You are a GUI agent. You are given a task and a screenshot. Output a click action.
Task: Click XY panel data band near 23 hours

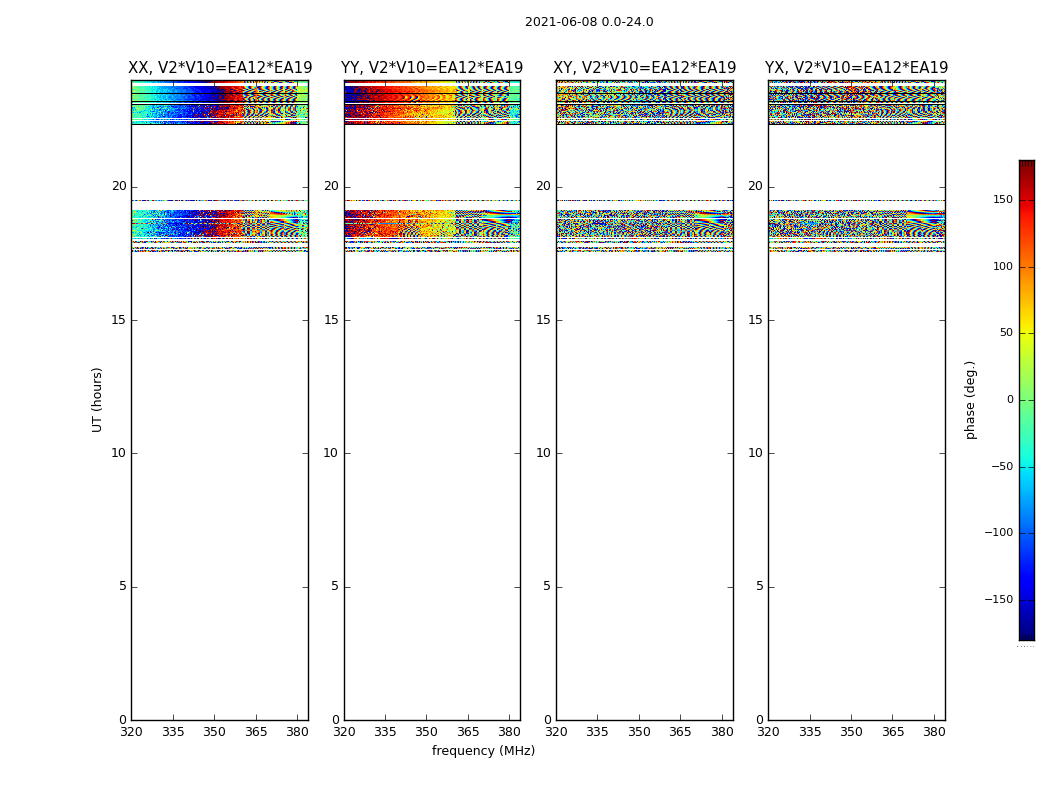(644, 103)
